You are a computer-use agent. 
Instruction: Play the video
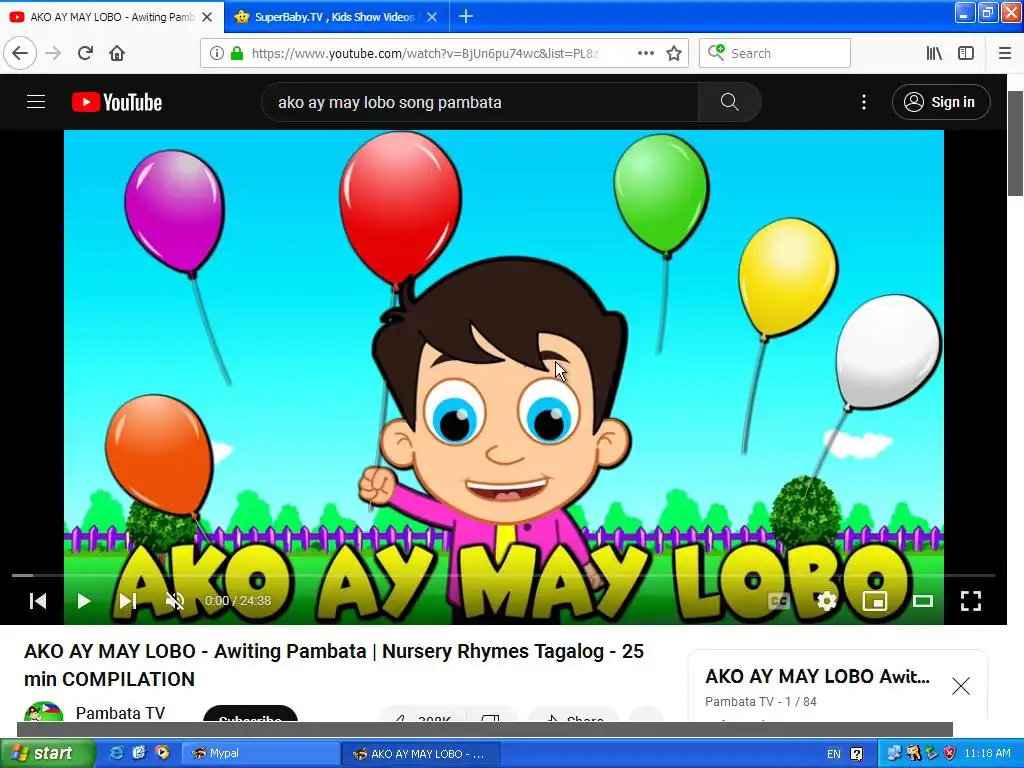(x=84, y=601)
